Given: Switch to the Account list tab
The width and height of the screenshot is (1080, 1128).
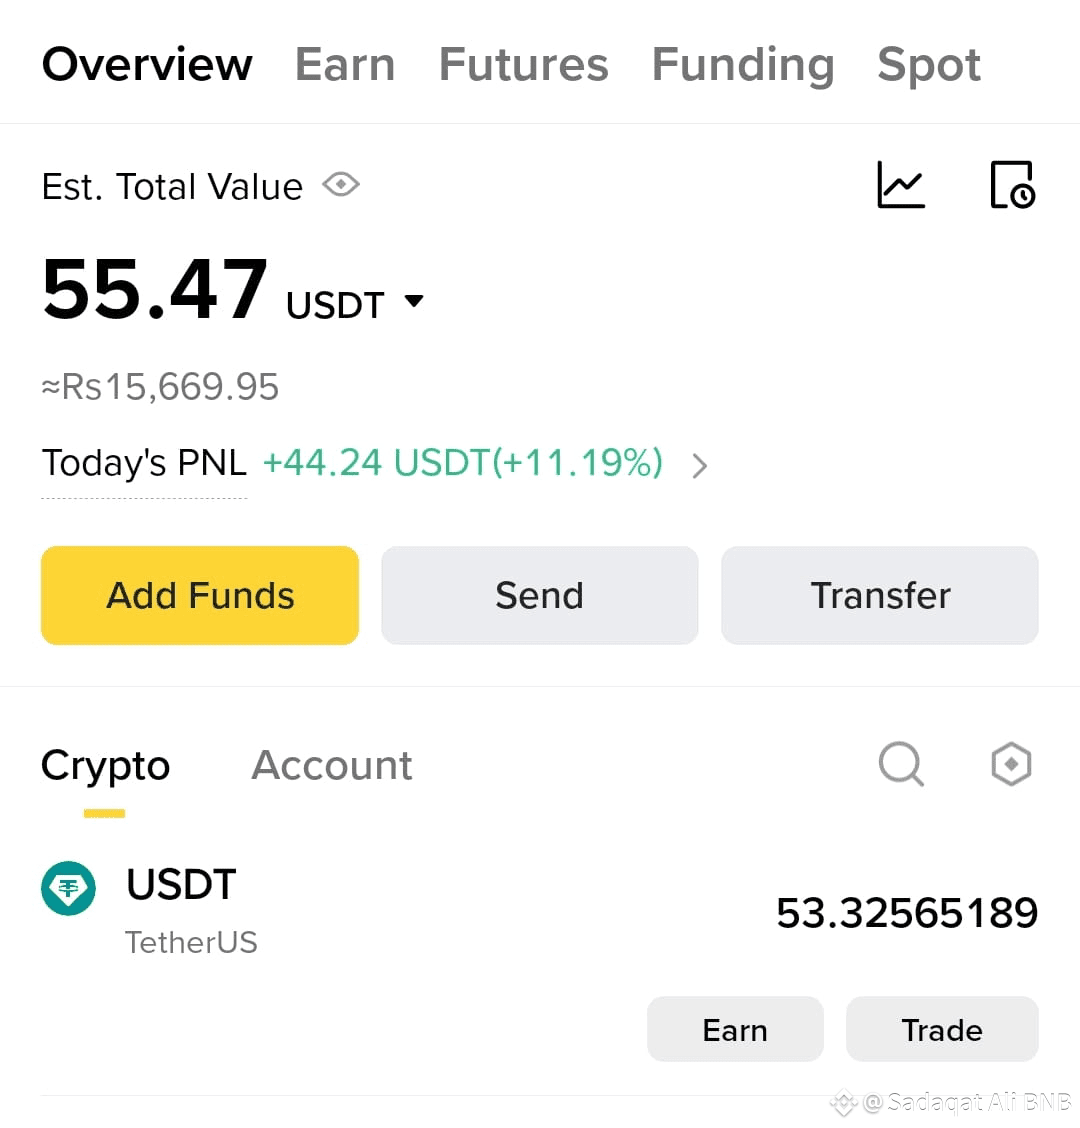Looking at the screenshot, I should (332, 766).
